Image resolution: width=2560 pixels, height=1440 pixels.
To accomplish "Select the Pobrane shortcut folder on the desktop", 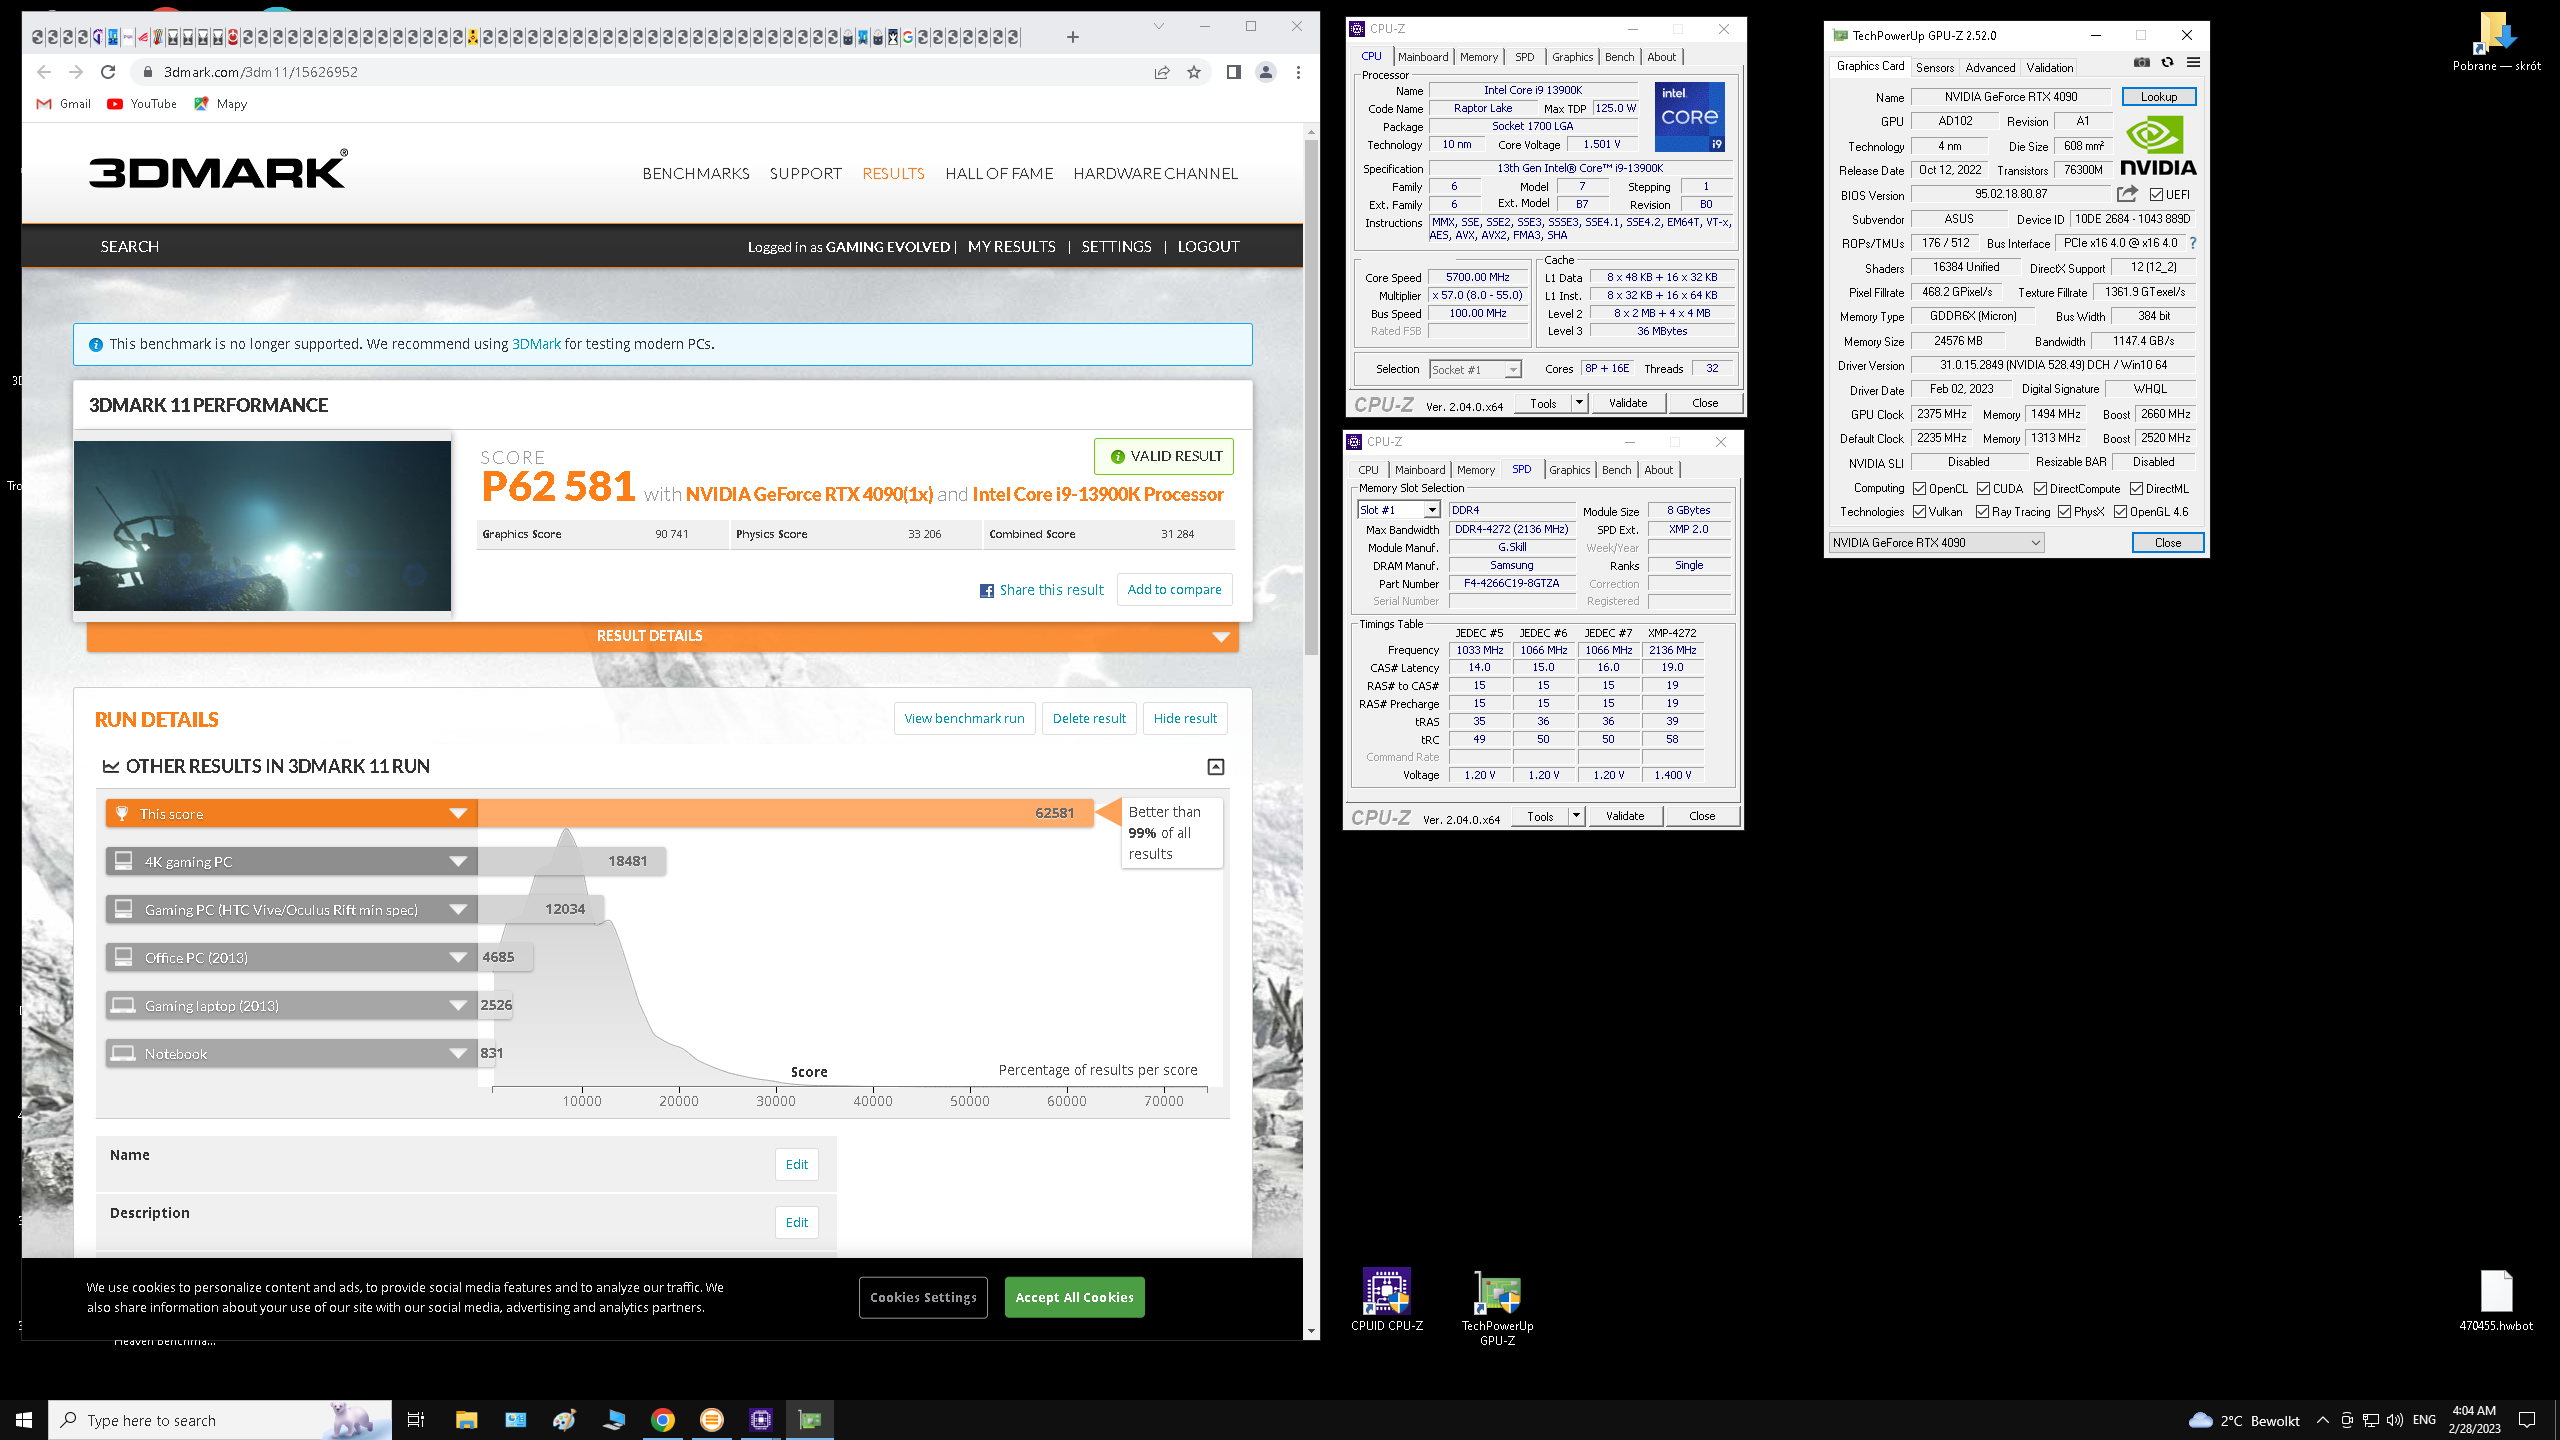I will [2496, 42].
